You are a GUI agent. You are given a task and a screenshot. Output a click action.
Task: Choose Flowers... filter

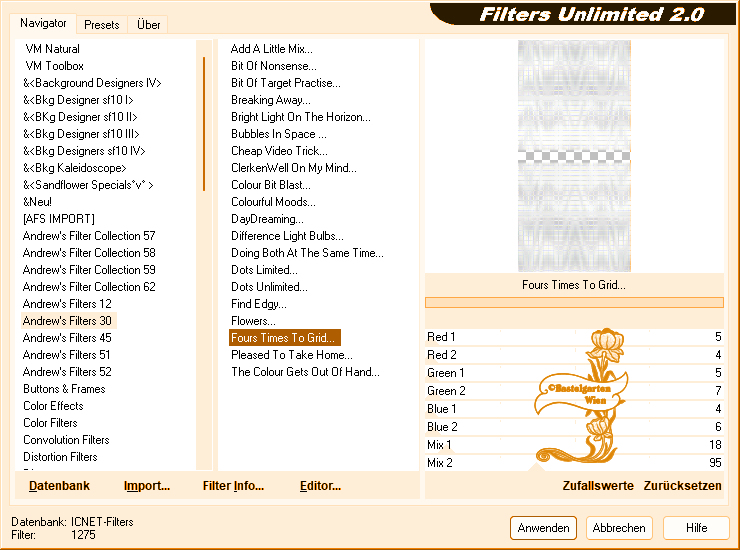pos(253,321)
